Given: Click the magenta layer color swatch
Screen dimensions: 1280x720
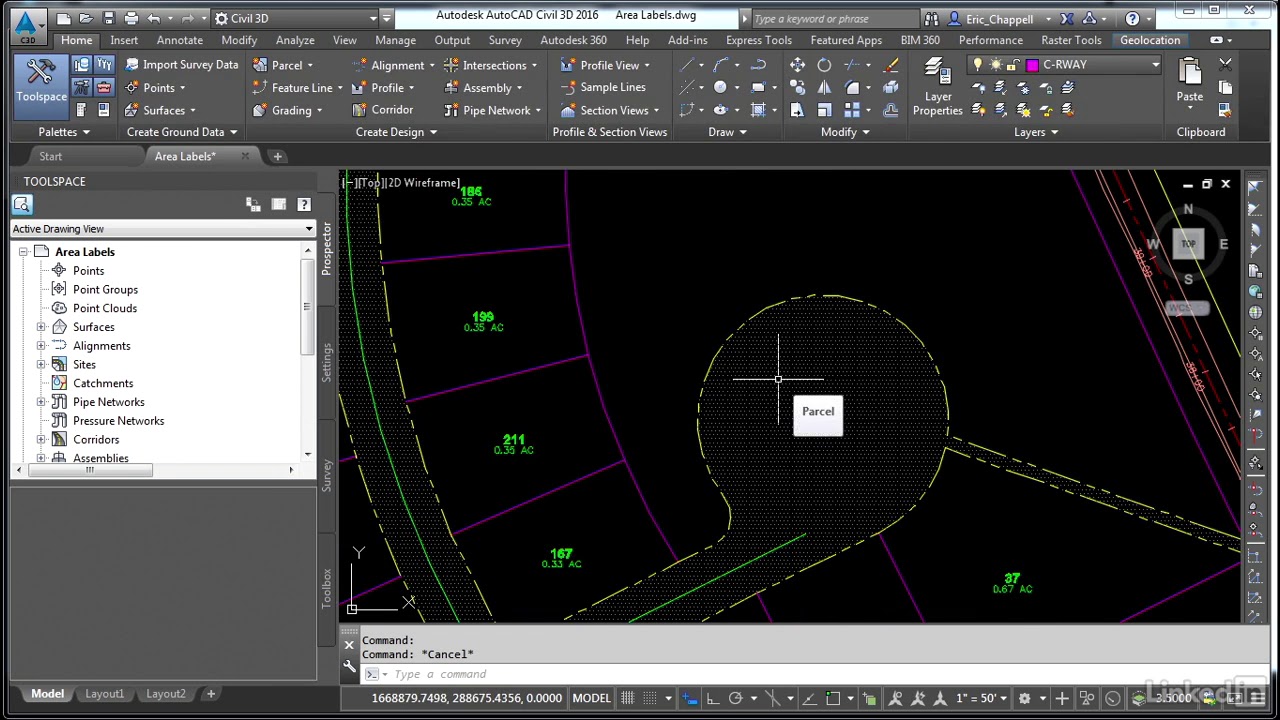Looking at the screenshot, I should pyautogui.click(x=1033, y=65).
